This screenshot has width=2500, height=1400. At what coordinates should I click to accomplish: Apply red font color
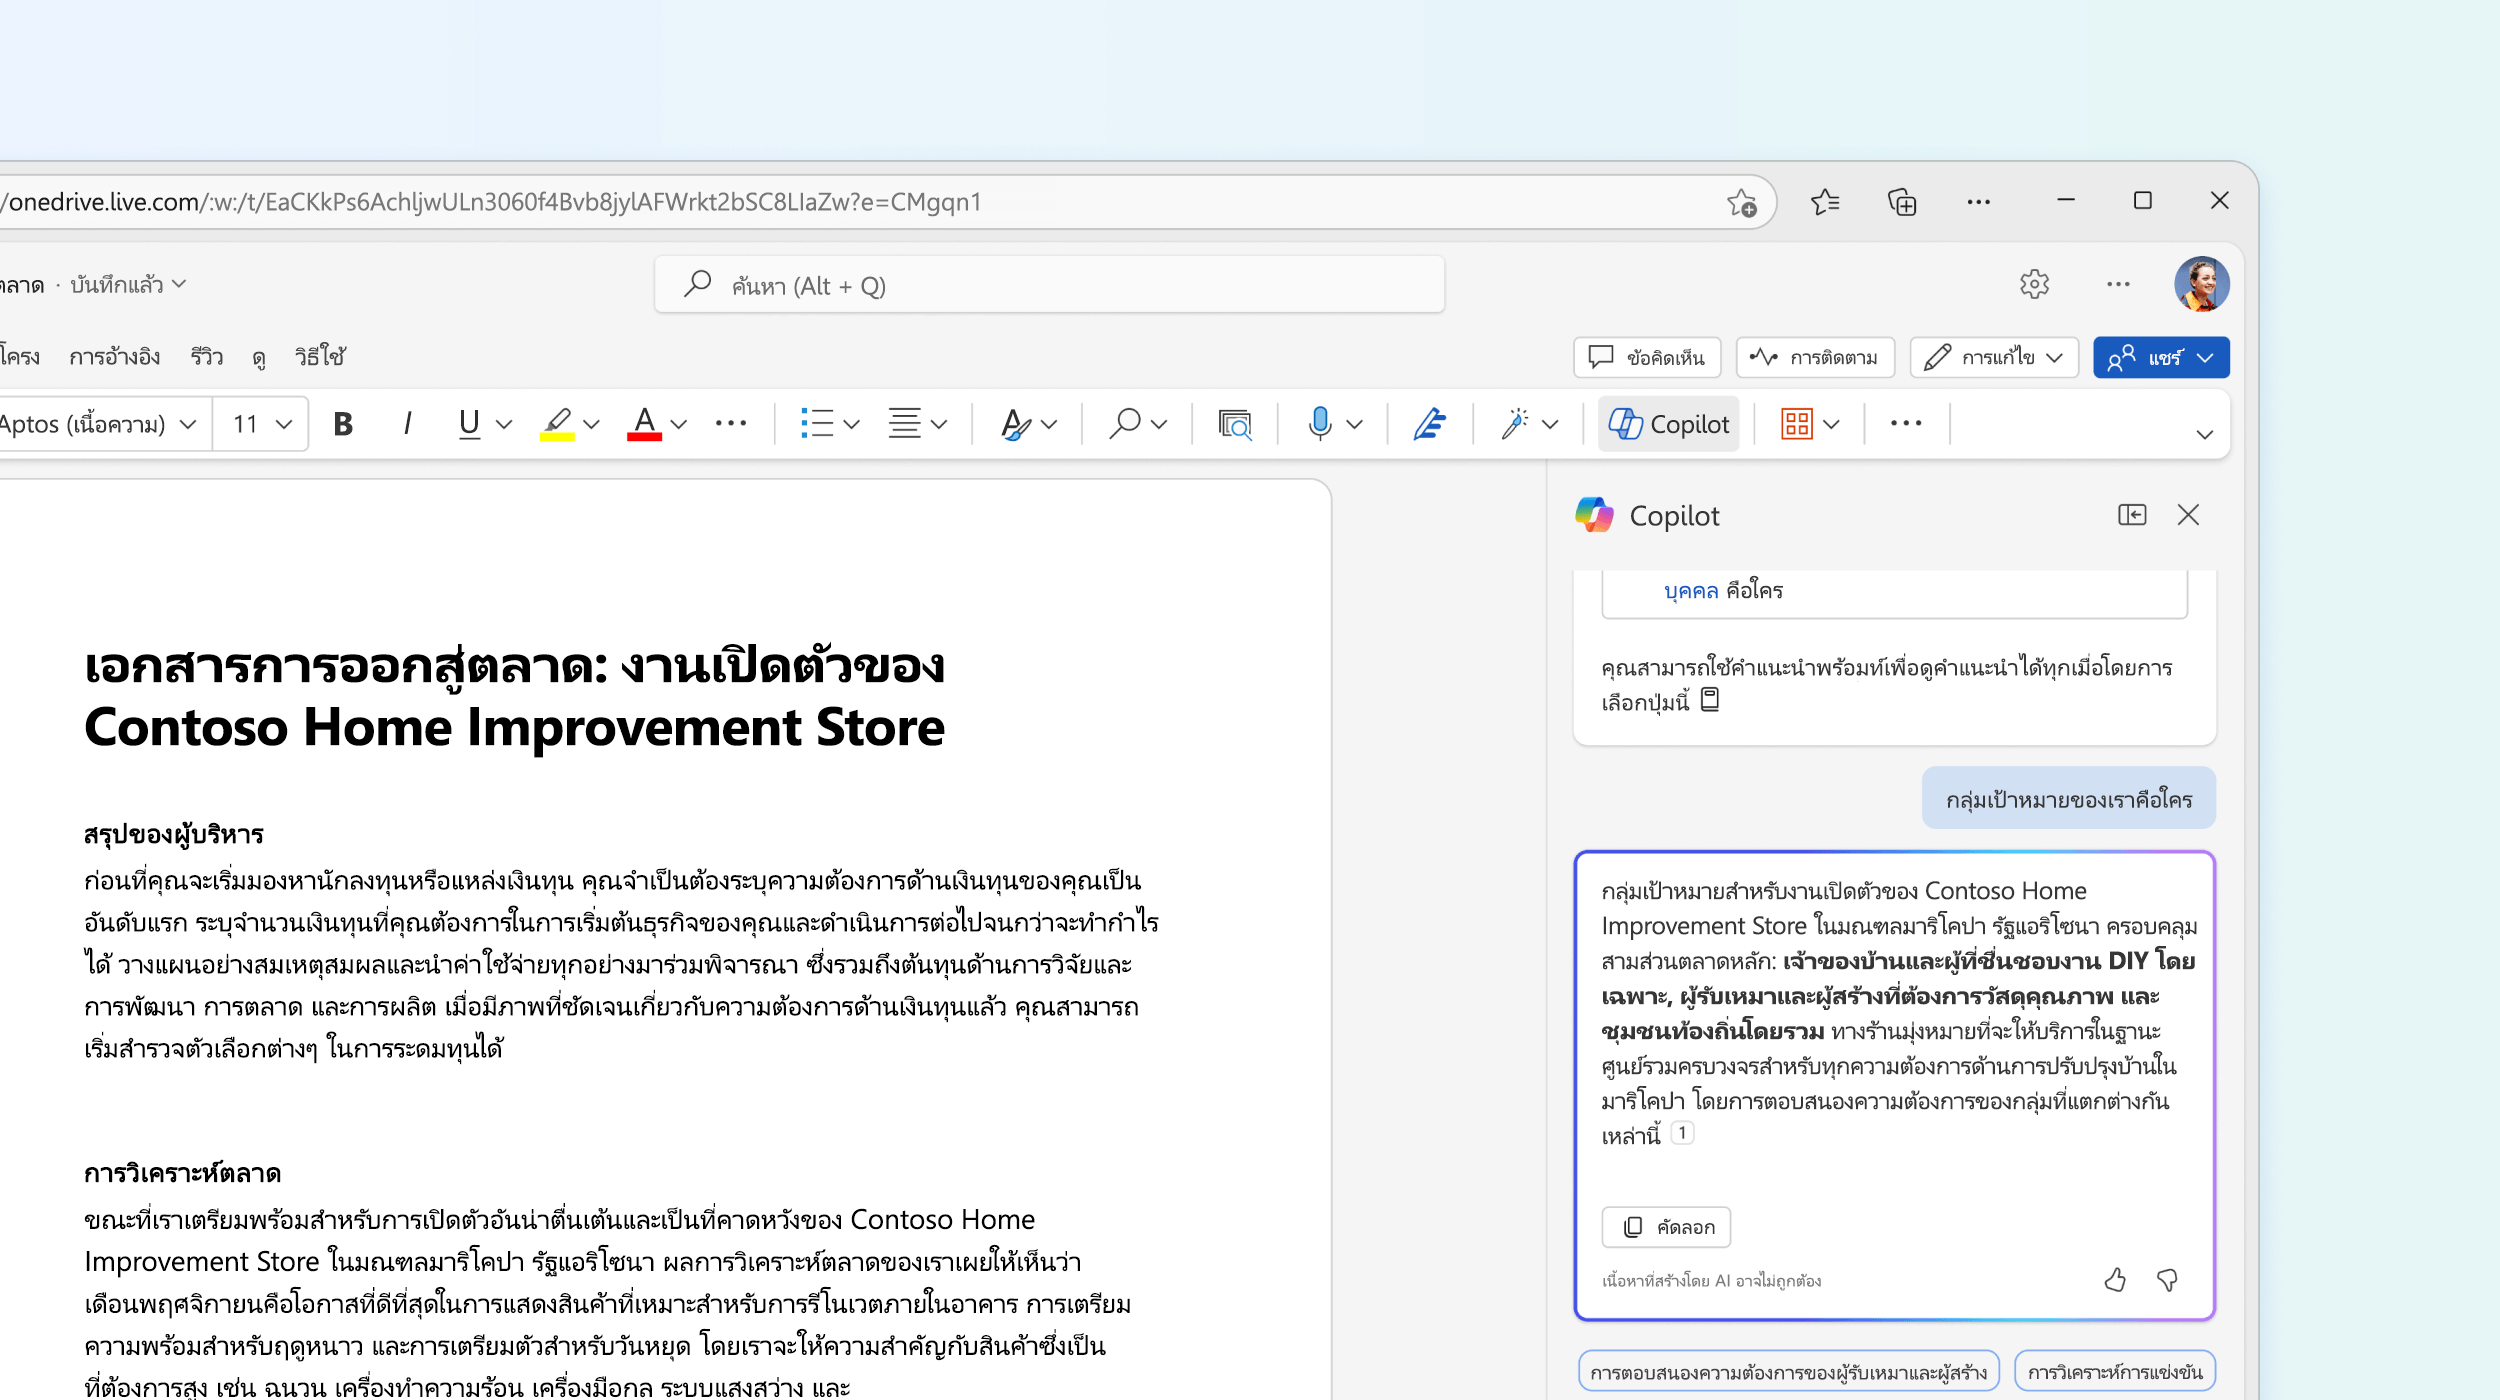[x=644, y=424]
